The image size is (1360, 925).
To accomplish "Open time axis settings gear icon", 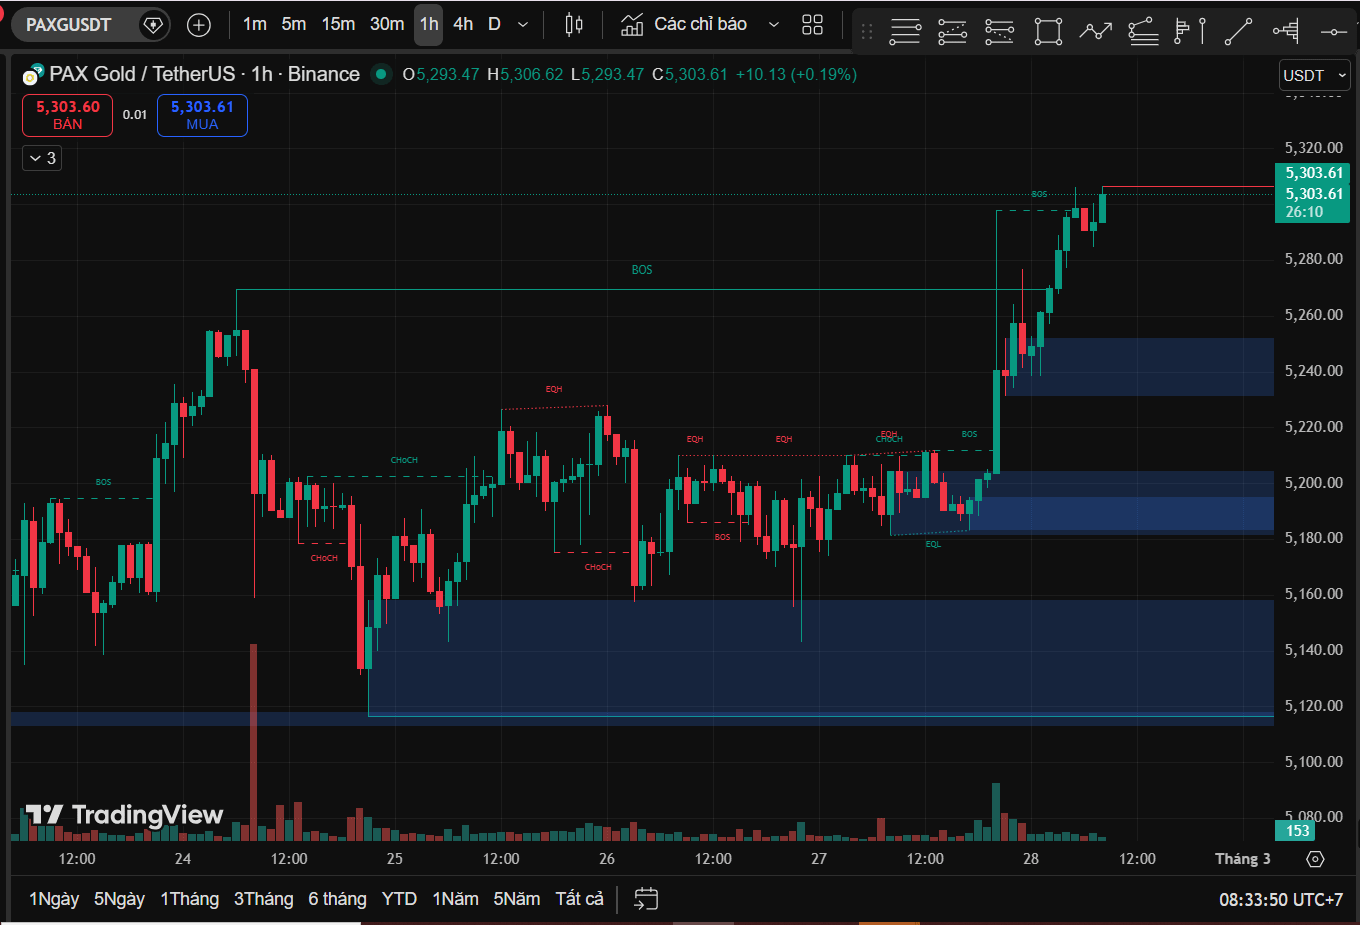I will 1315,859.
